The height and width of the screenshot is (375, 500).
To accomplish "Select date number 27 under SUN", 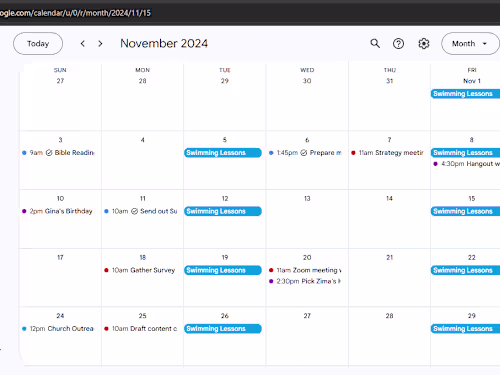I will tap(60, 81).
